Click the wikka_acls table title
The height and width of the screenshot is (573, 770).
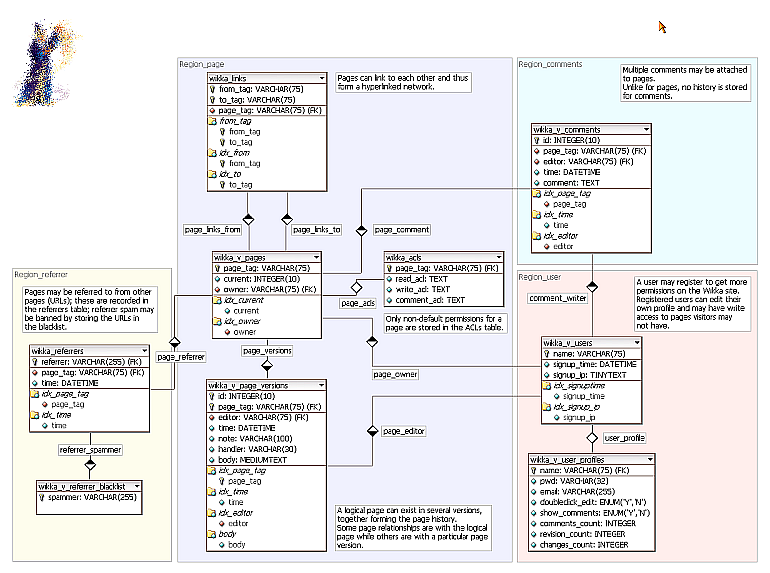(404, 257)
